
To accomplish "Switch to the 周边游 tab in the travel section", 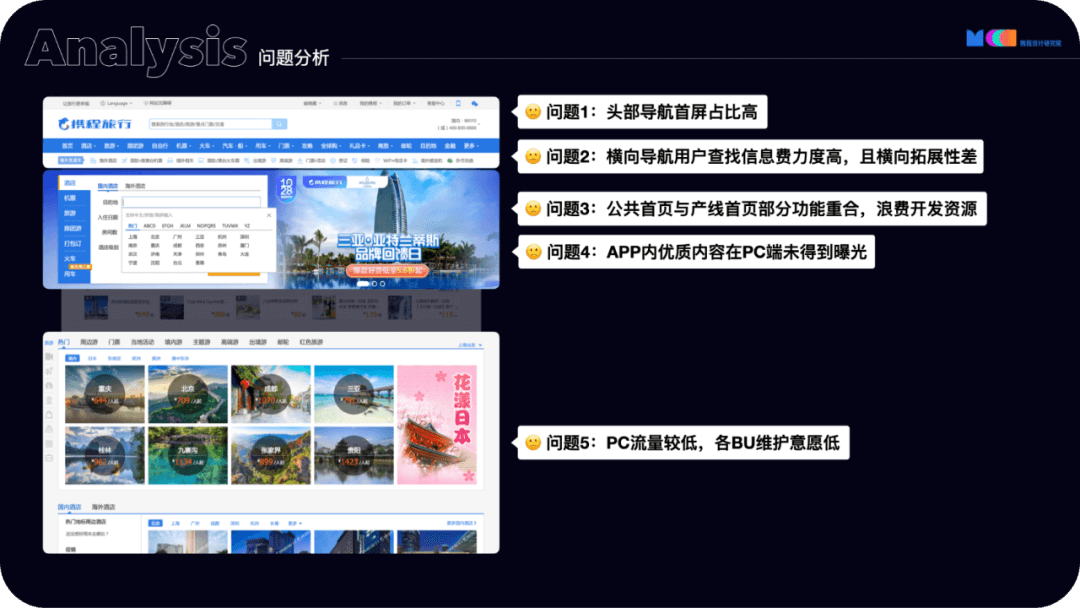I will pos(89,342).
